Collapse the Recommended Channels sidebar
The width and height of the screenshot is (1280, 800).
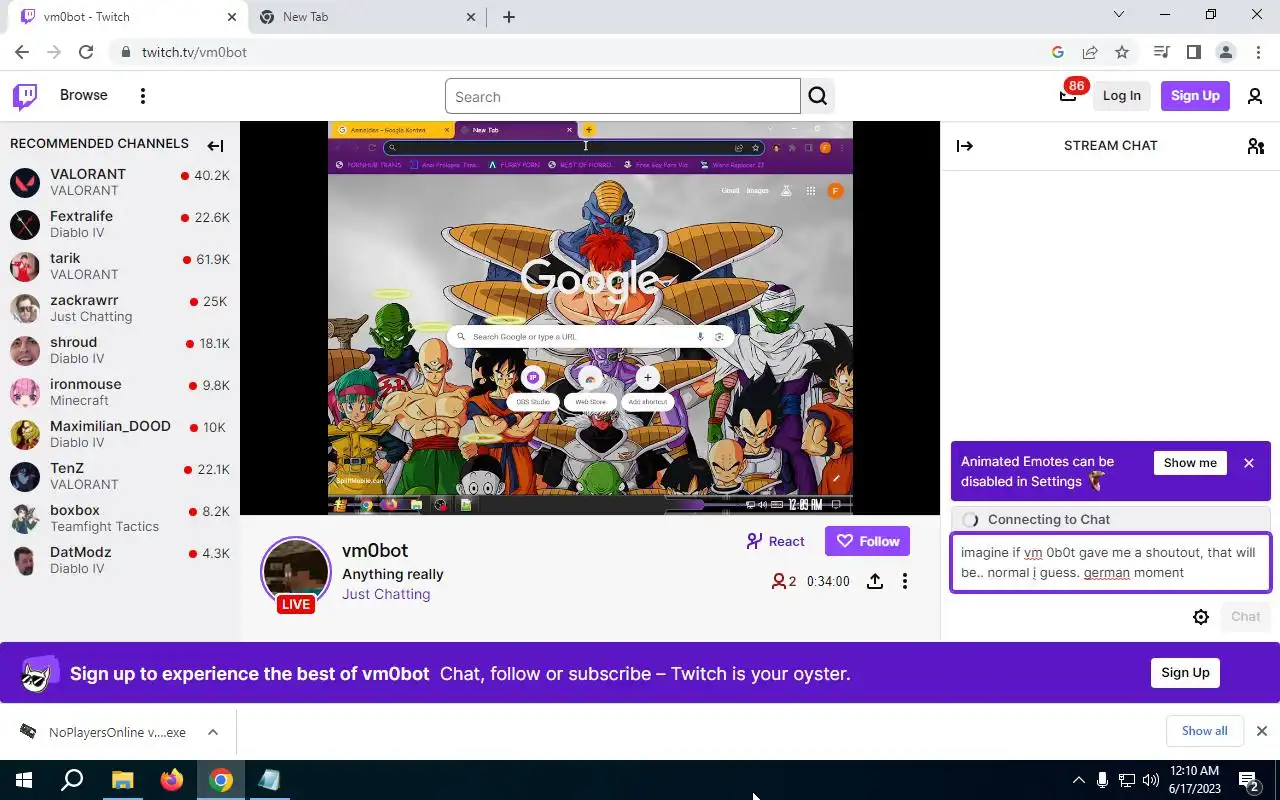[215, 146]
